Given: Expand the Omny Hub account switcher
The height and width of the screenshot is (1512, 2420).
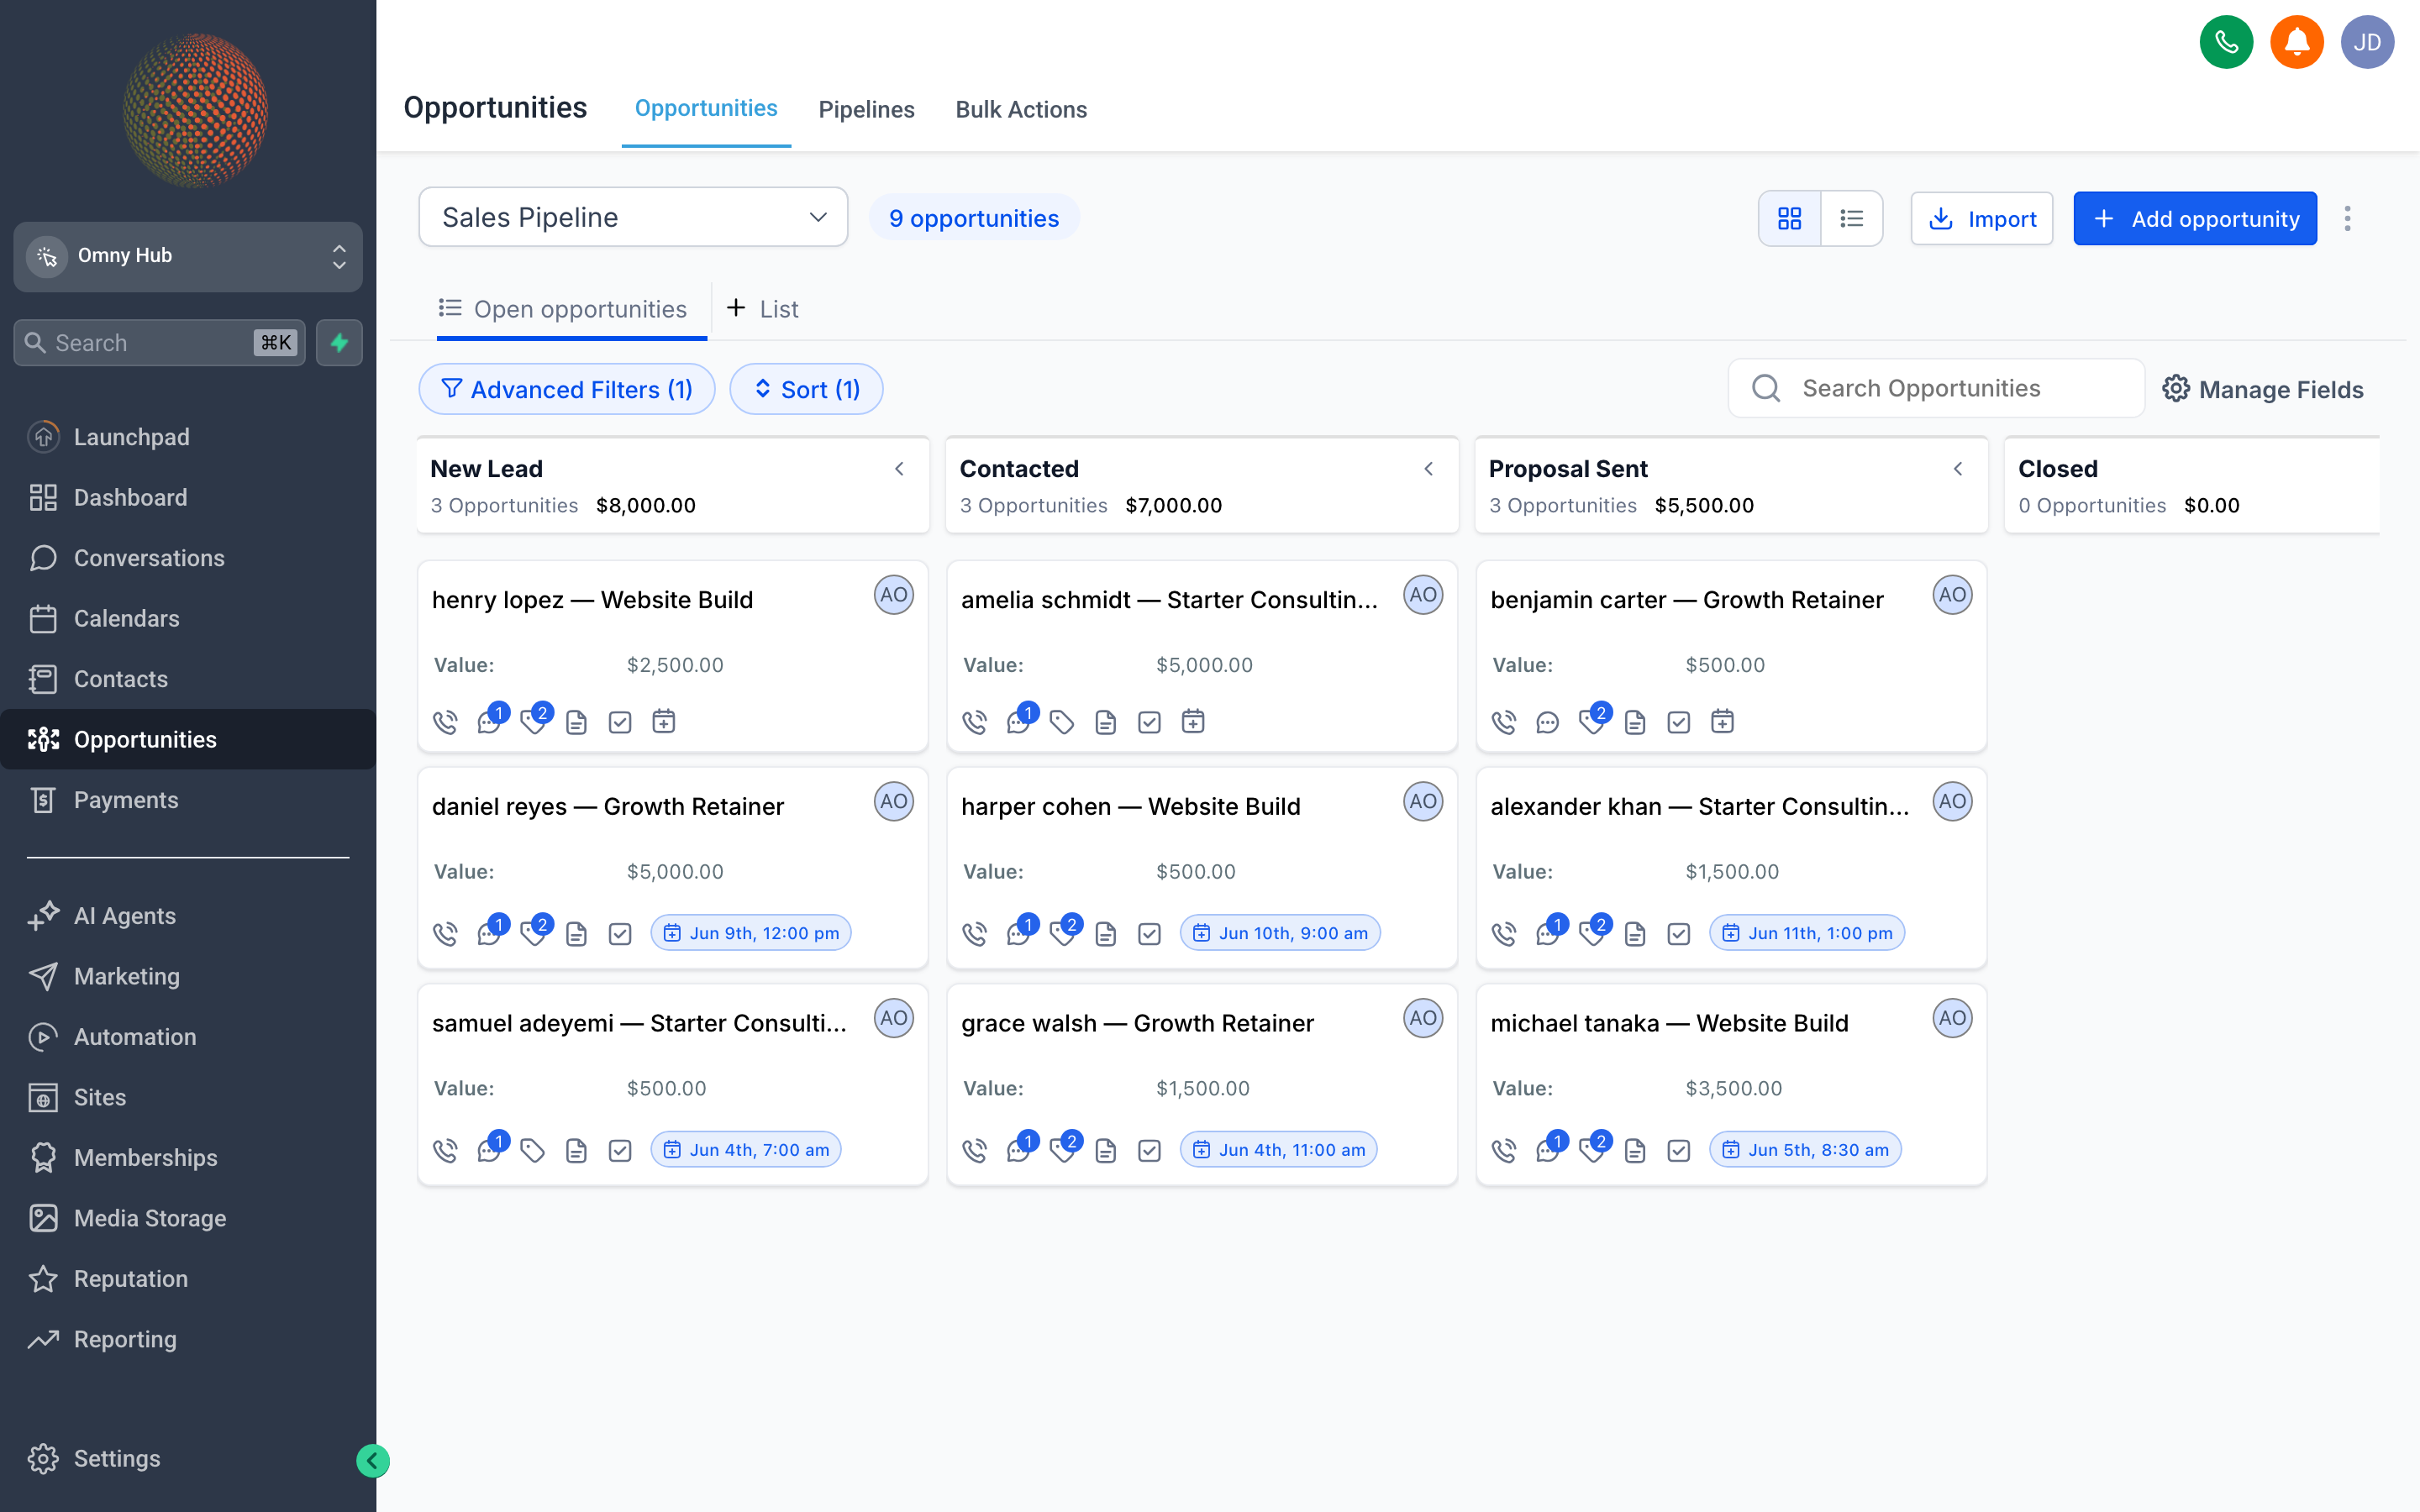Looking at the screenshot, I should pyautogui.click(x=188, y=256).
